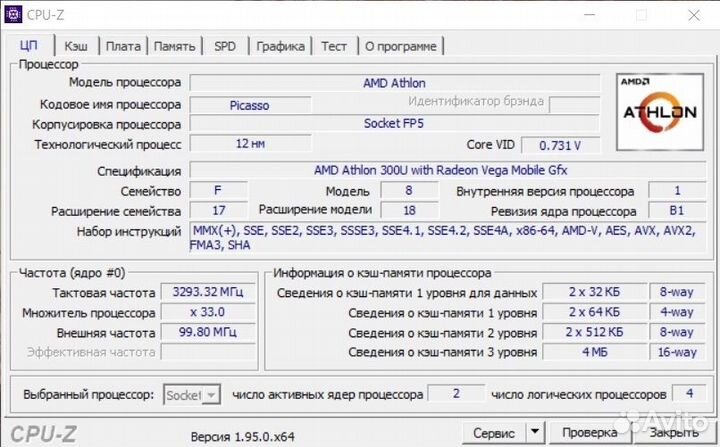Screen dimensions: 720x447
Task: Click the Закрыть button
Action: pos(674,433)
